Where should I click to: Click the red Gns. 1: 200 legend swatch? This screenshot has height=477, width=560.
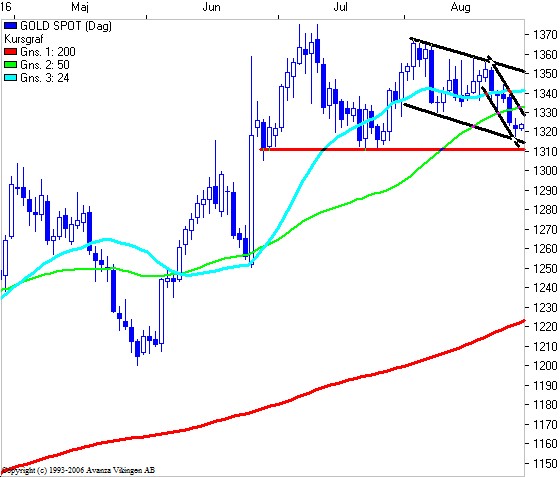click(10, 52)
